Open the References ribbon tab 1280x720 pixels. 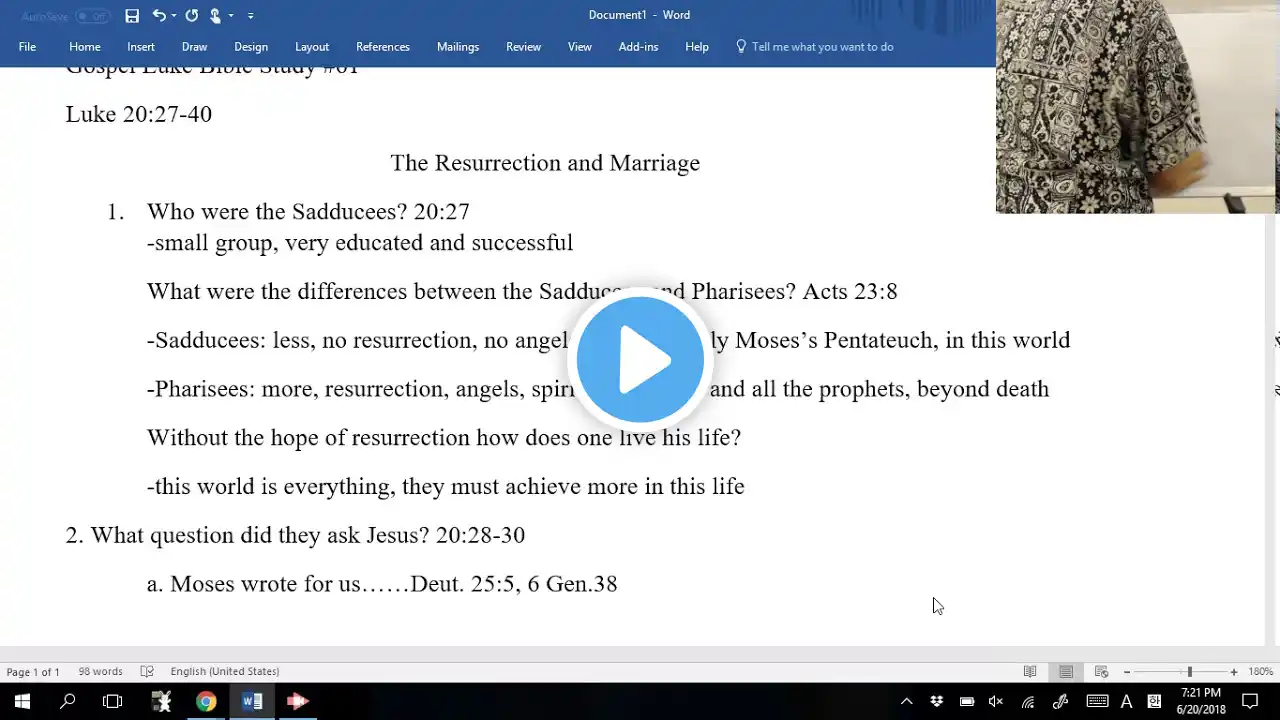click(382, 47)
